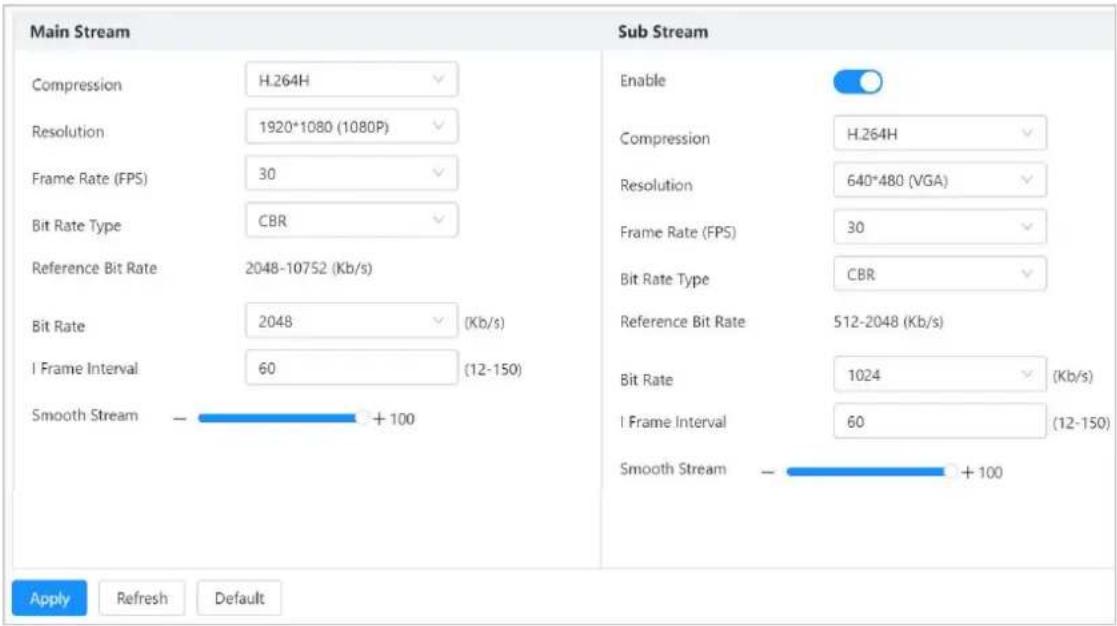
Task: Open Sub Stream Frame Rate dropdown
Action: point(940,227)
